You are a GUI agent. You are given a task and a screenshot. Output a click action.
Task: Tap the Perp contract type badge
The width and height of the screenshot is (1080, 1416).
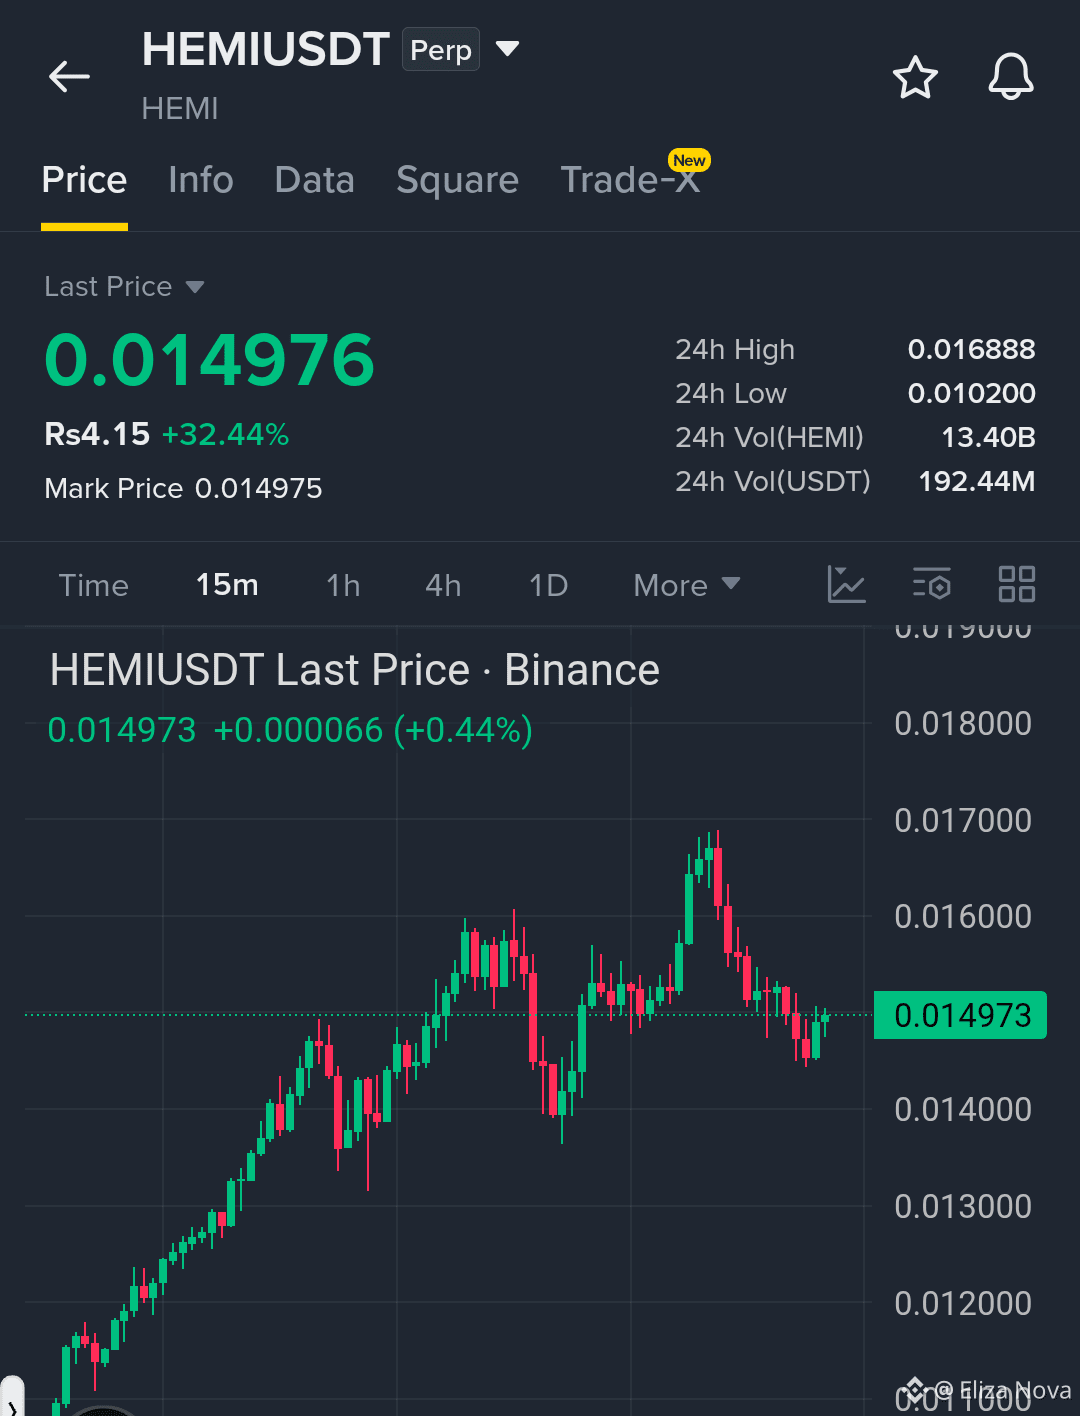[x=441, y=50]
